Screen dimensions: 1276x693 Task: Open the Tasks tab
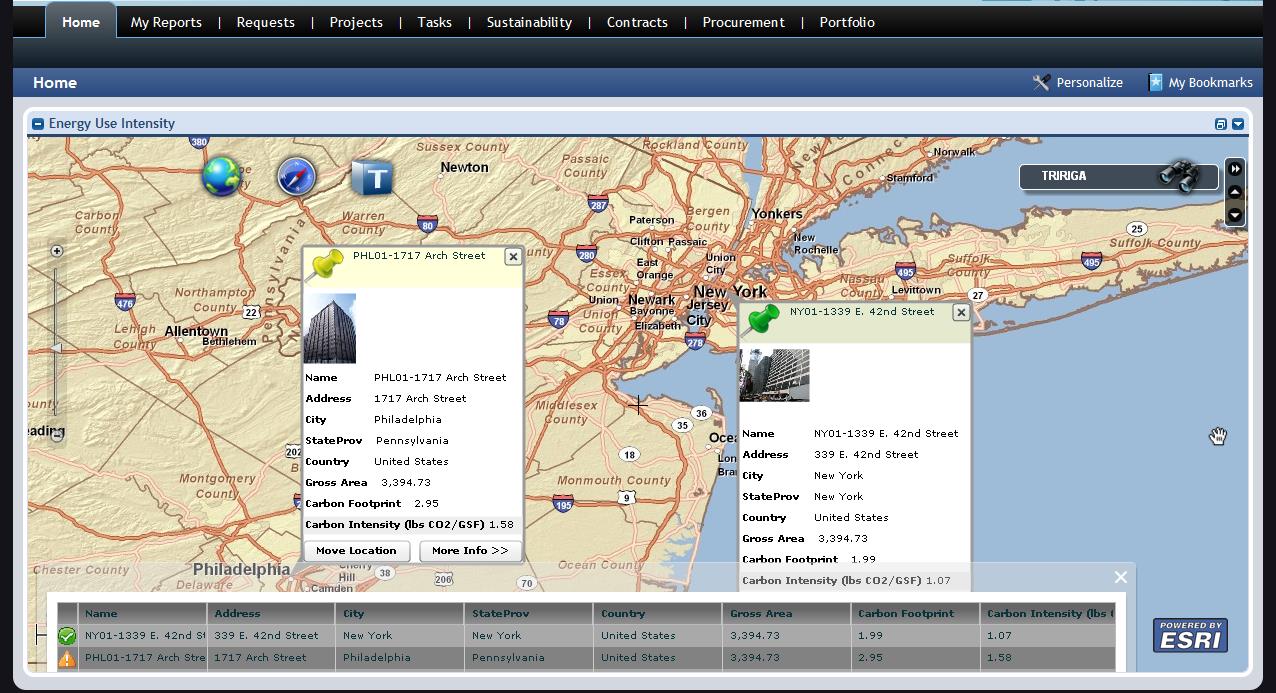pyautogui.click(x=435, y=22)
